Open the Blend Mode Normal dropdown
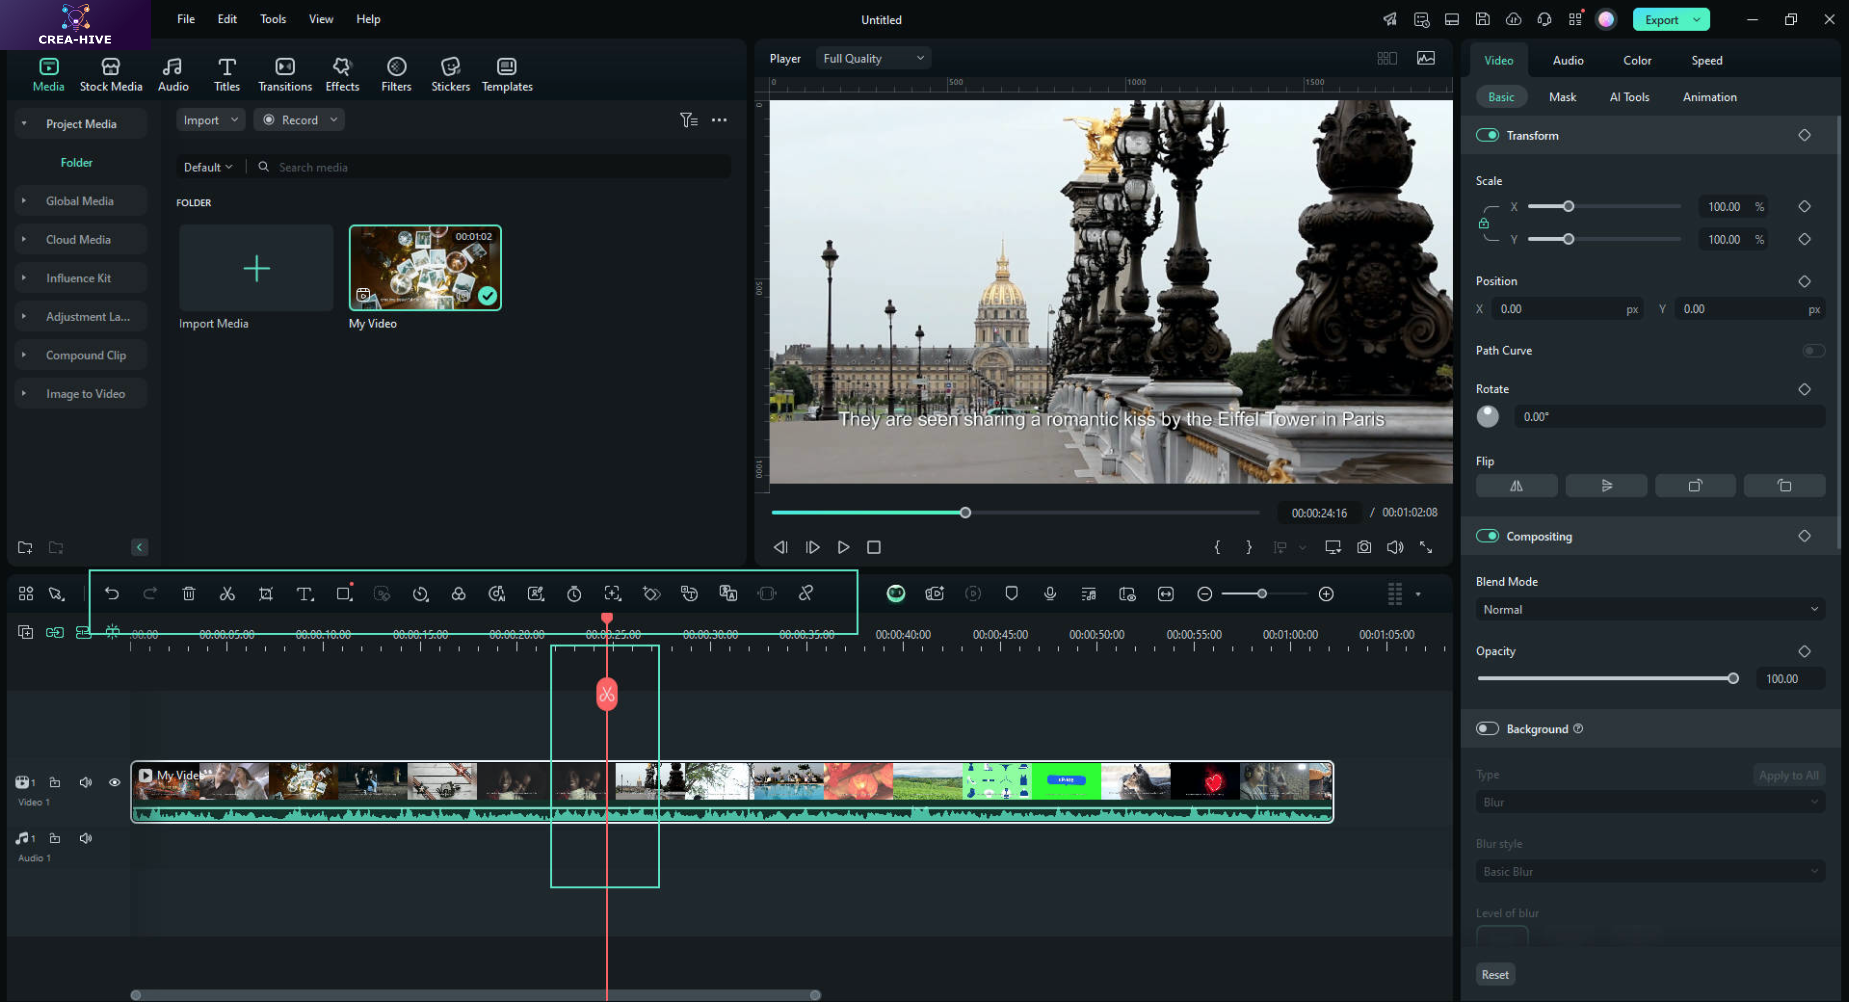The width and height of the screenshot is (1849, 1002). [x=1650, y=610]
